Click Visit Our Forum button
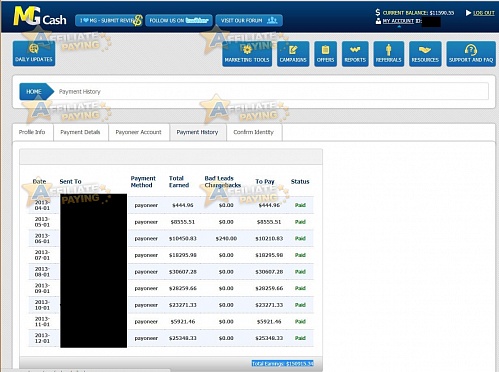Image resolution: width=499 pixels, height=372 pixels. point(249,20)
